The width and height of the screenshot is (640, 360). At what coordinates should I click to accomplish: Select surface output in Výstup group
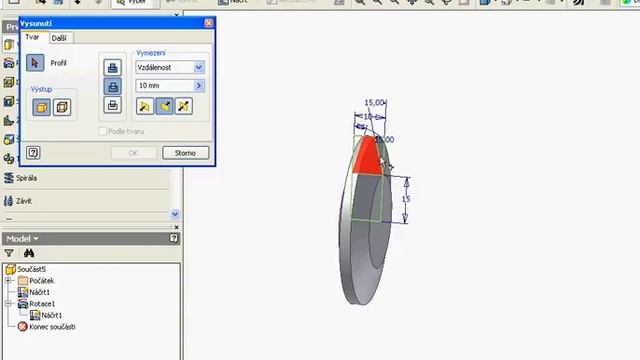click(x=62, y=107)
